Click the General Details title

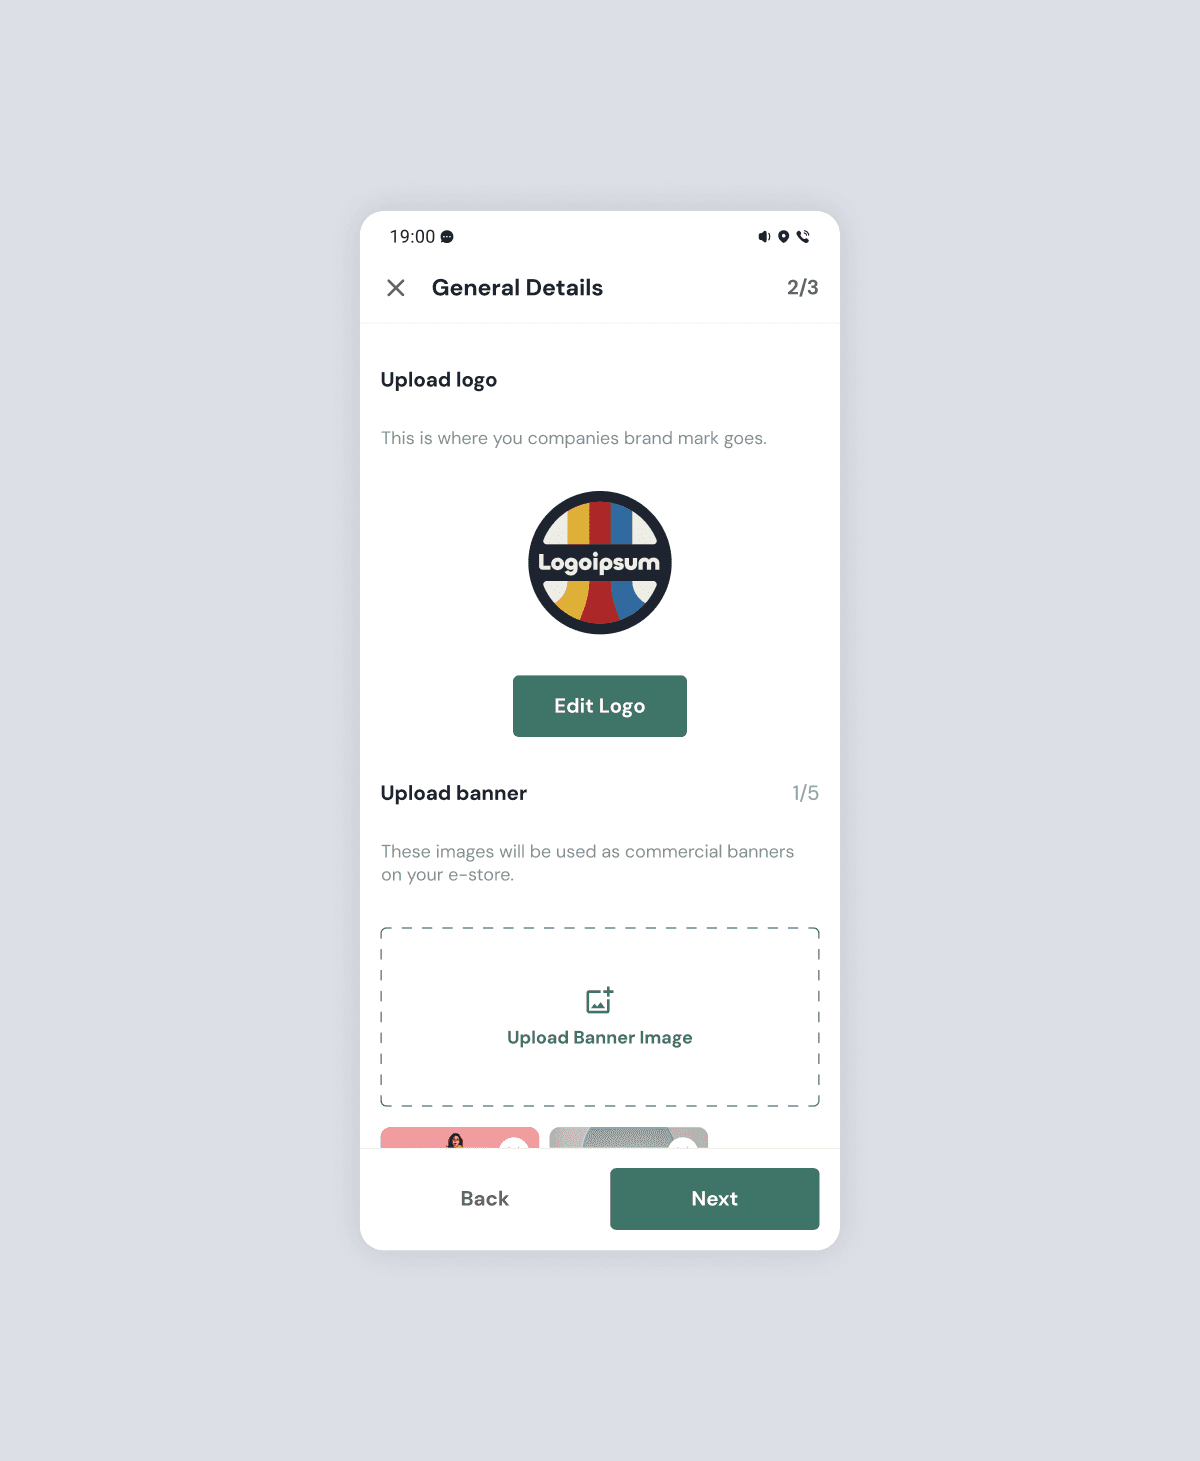pyautogui.click(x=517, y=288)
